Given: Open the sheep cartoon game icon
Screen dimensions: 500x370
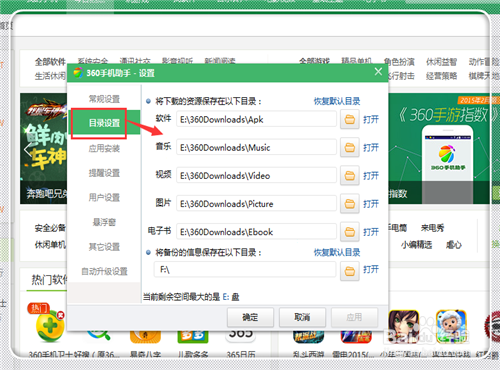Looking at the screenshot, I should (451, 326).
